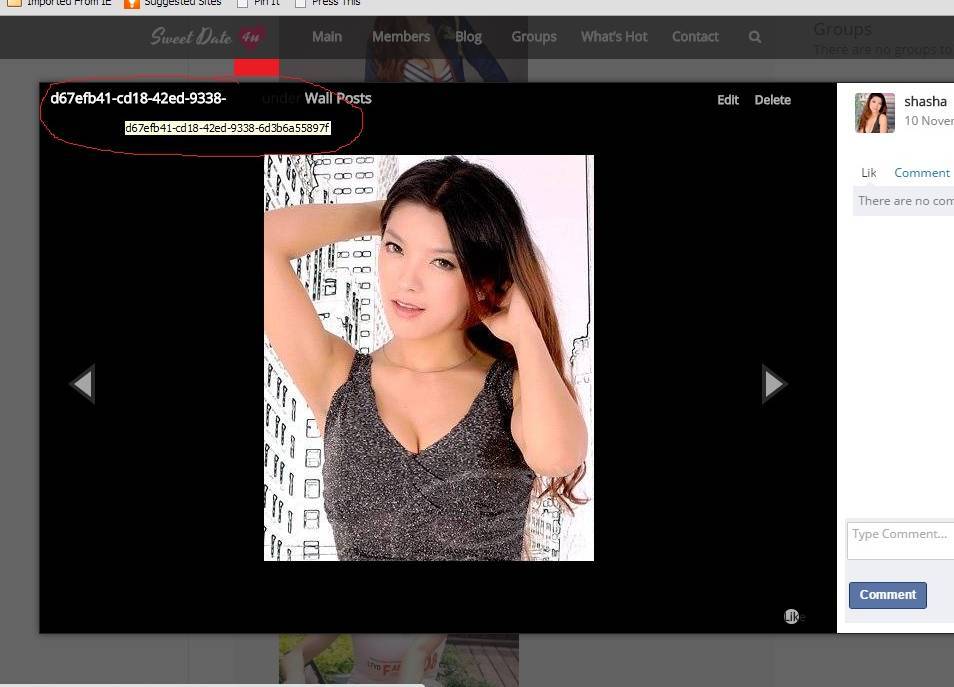
Task: Delete this photo via Delete link
Action: [x=772, y=100]
